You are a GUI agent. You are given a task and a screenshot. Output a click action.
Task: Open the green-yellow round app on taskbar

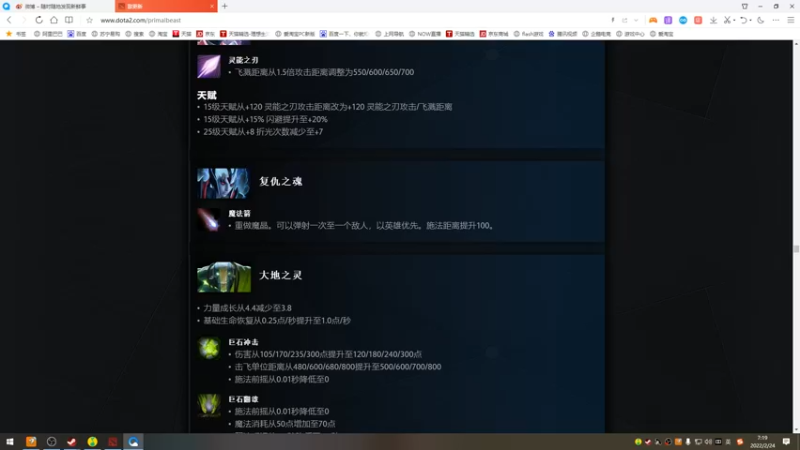pos(92,442)
